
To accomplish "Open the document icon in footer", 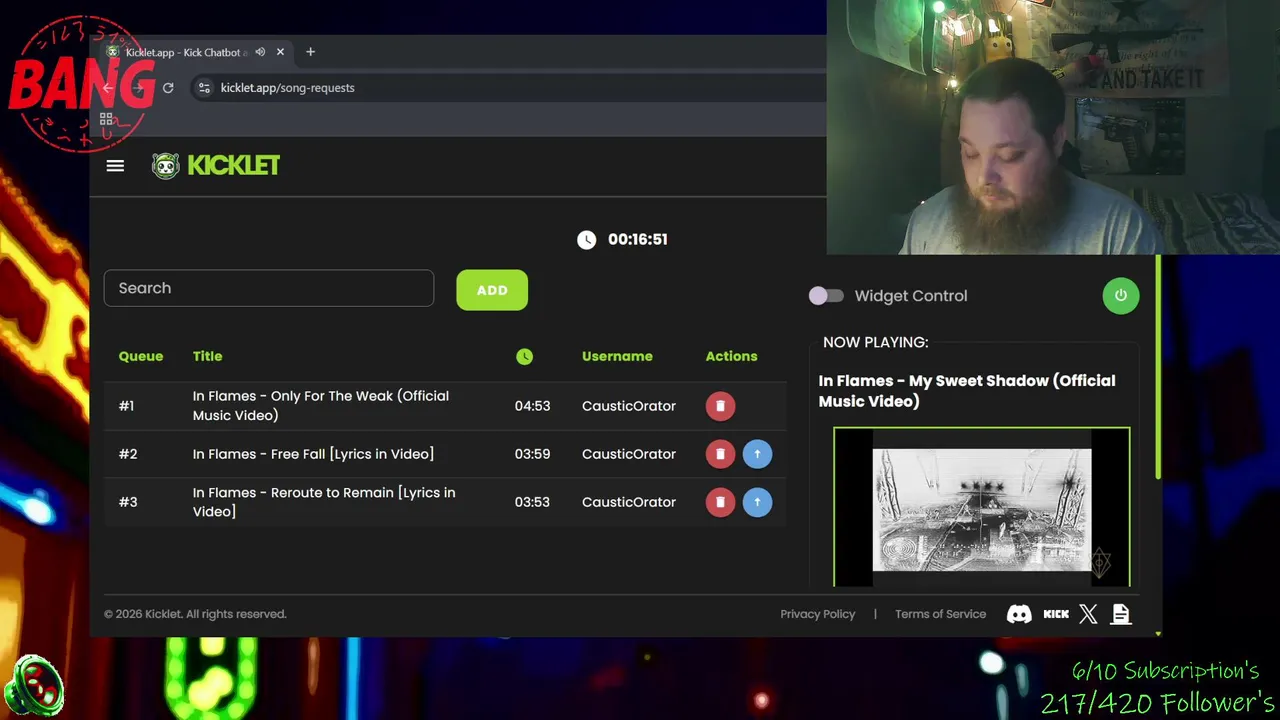I will point(1121,614).
